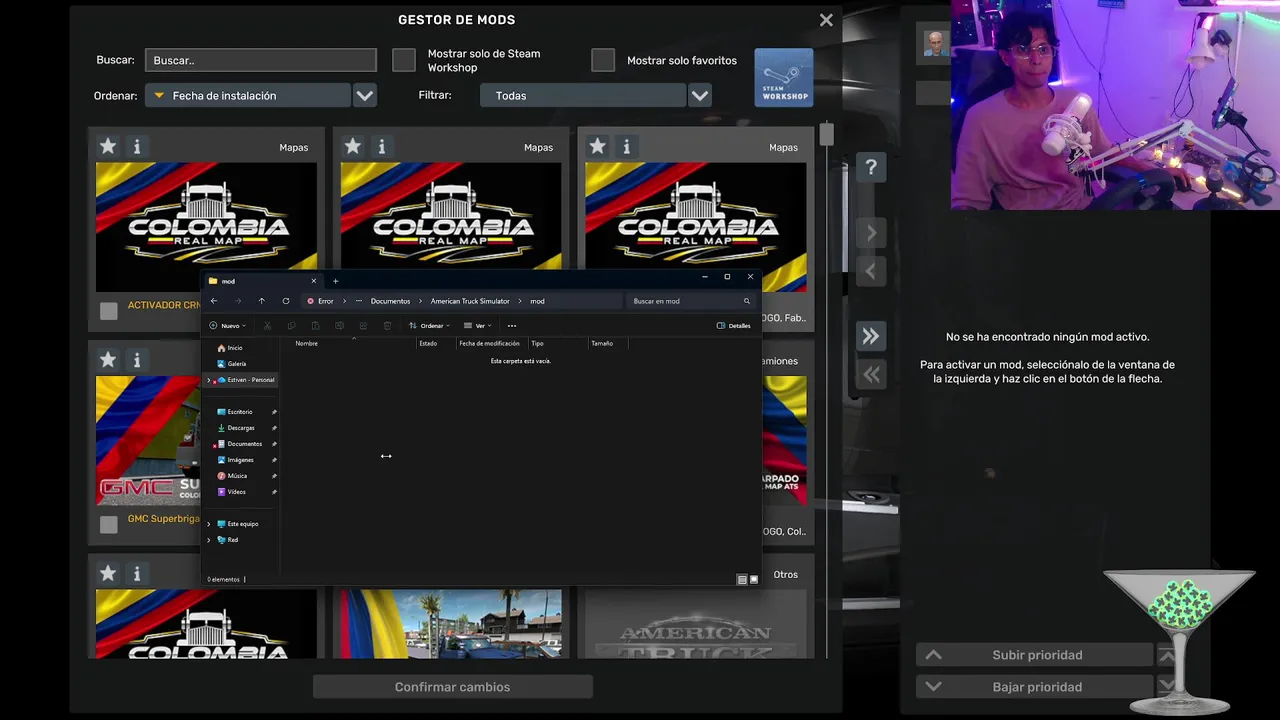1280x720 pixels.
Task: Deactivate selected mod with single left arrow
Action: (x=871, y=271)
